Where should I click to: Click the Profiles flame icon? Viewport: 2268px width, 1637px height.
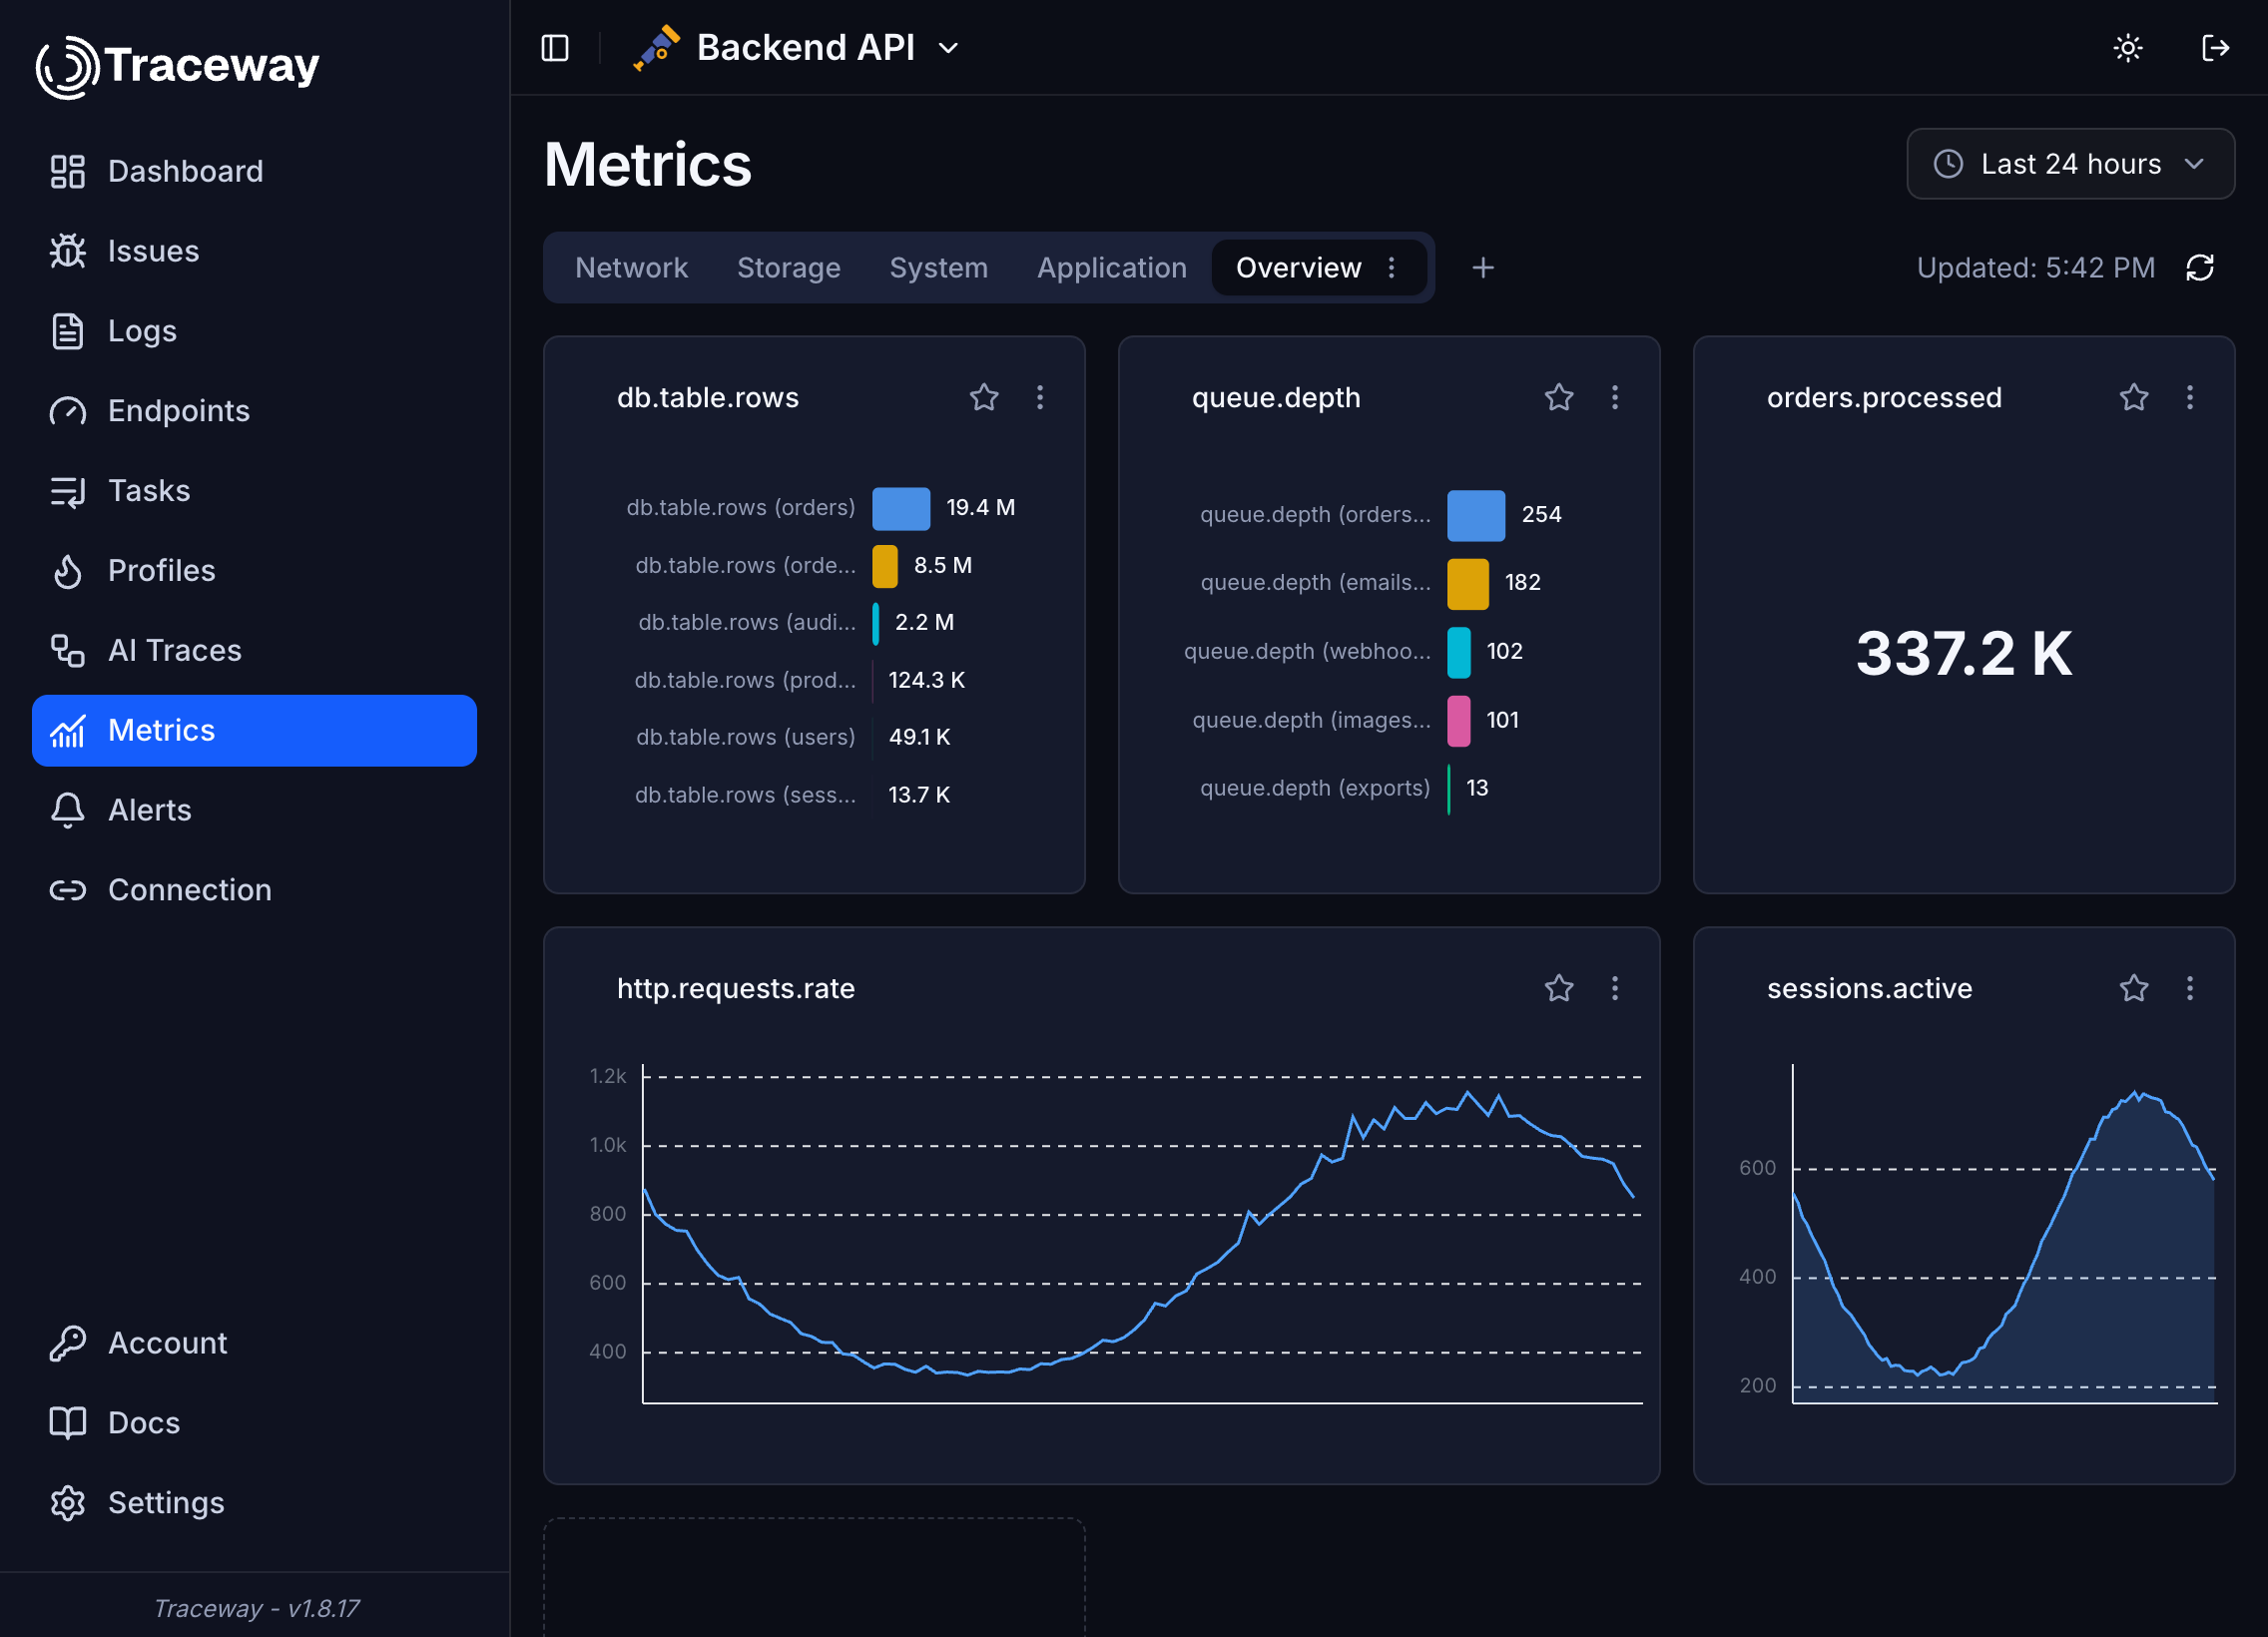tap(68, 571)
